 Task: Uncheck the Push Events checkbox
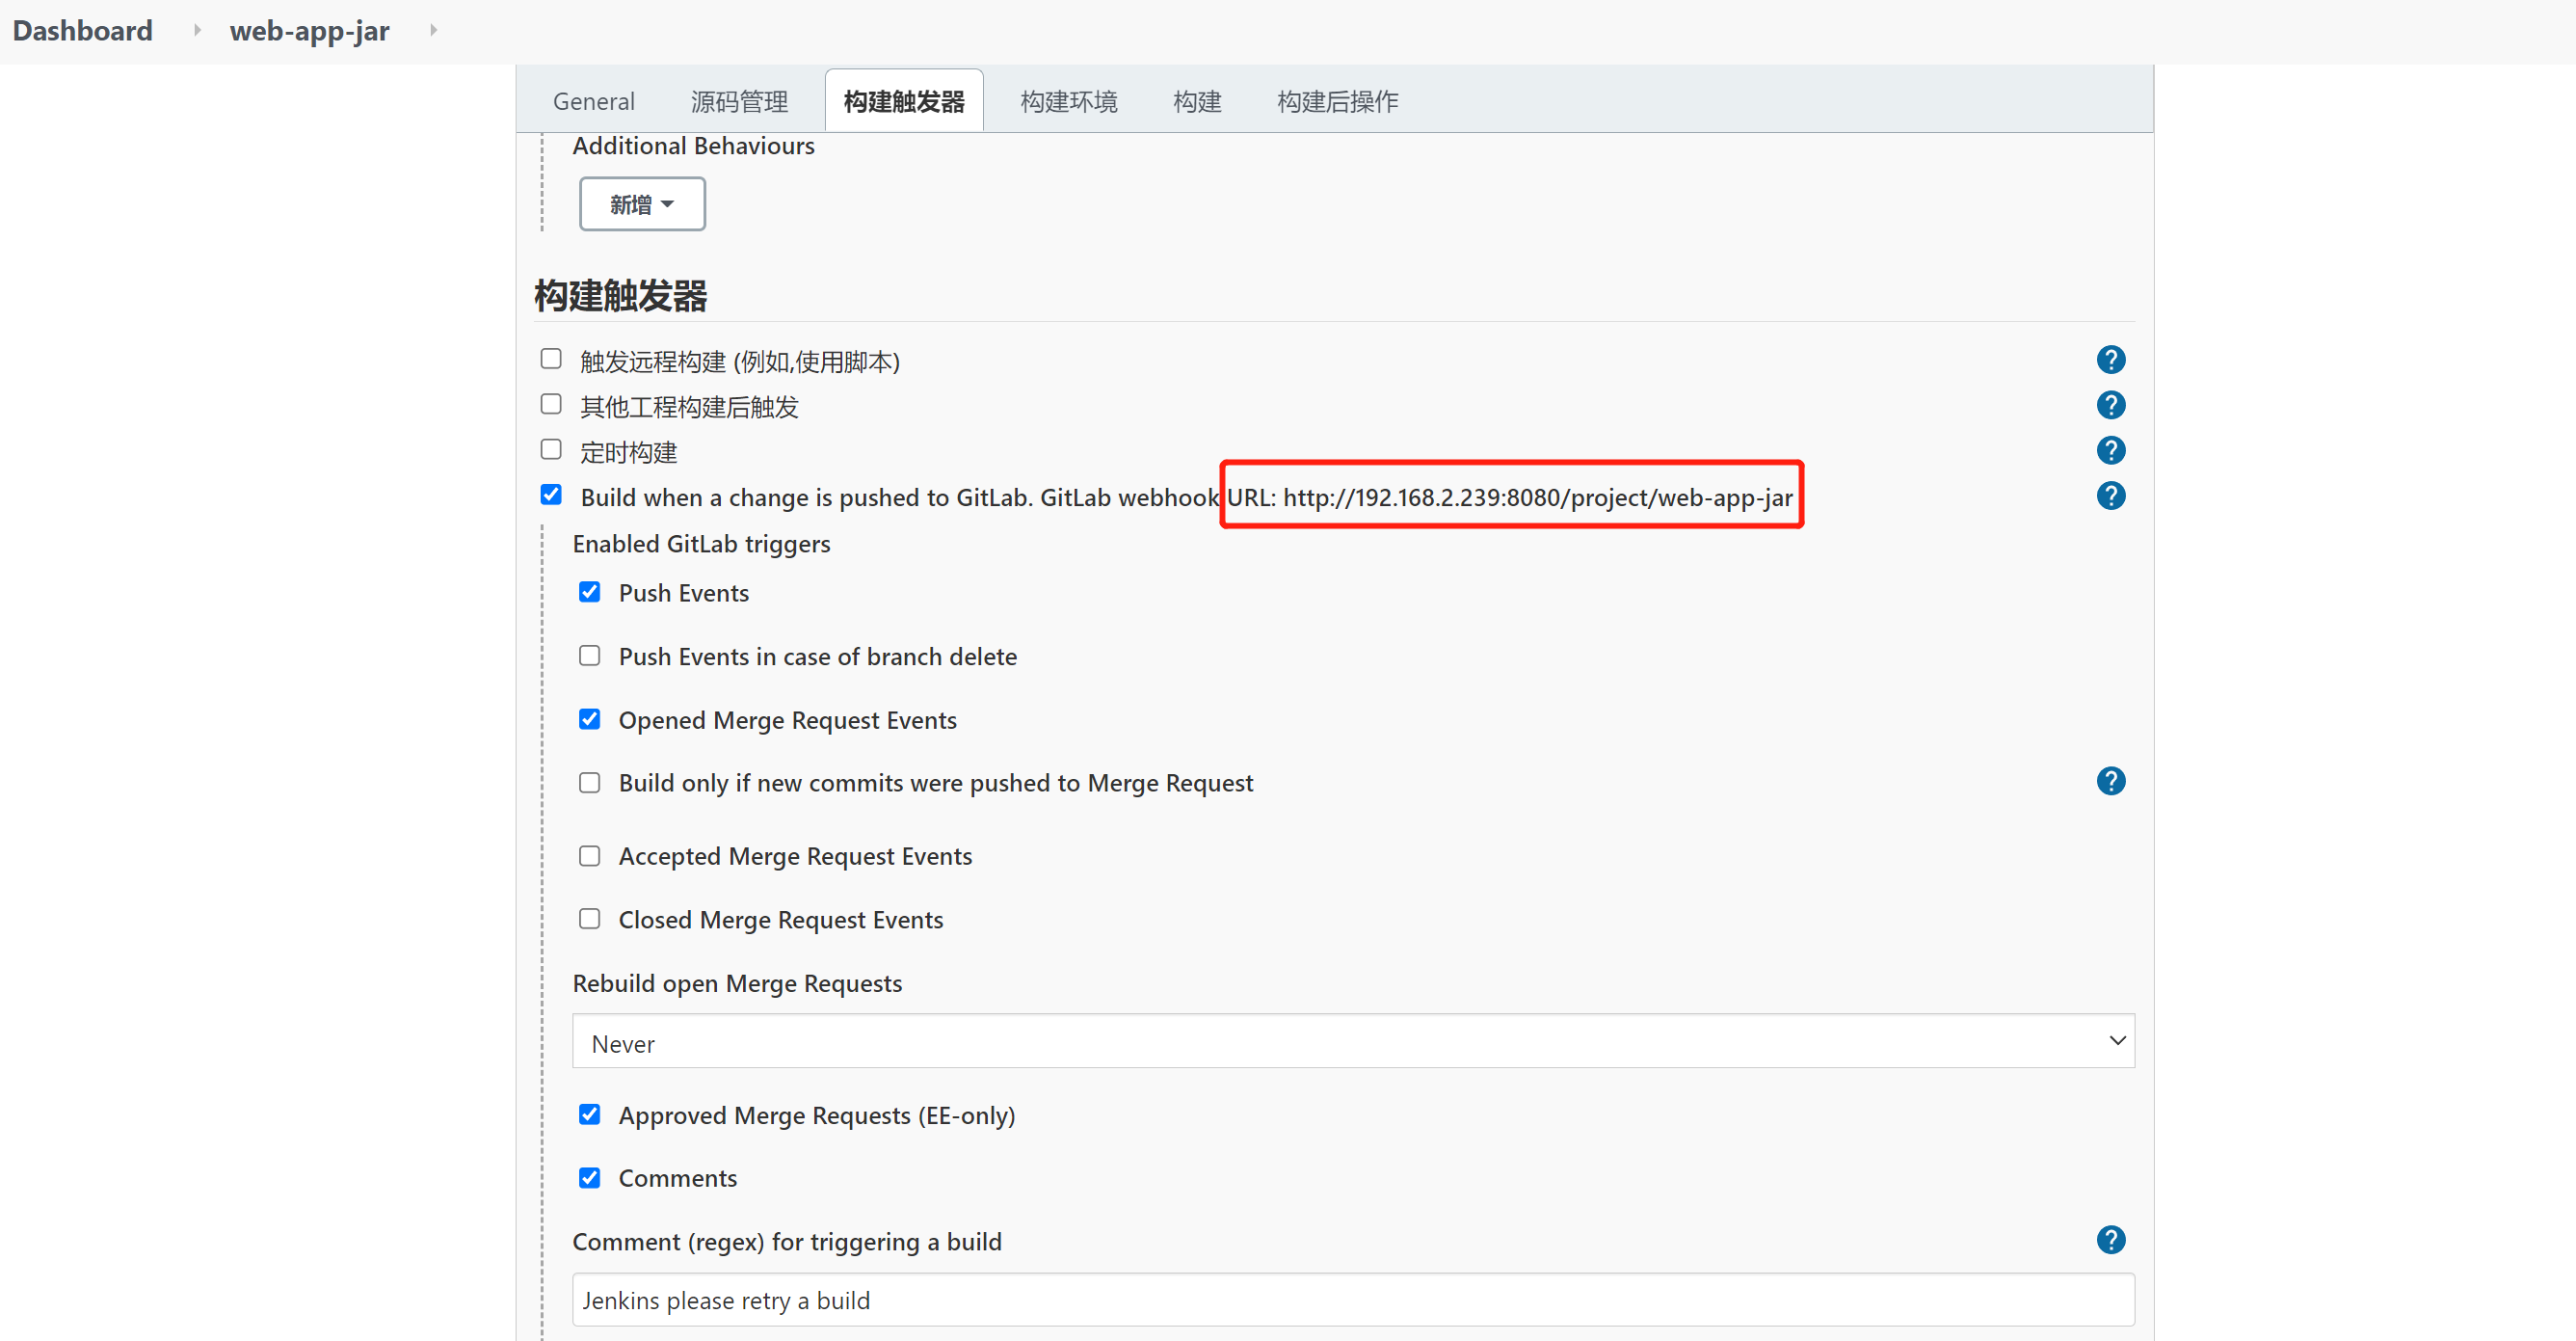click(590, 592)
